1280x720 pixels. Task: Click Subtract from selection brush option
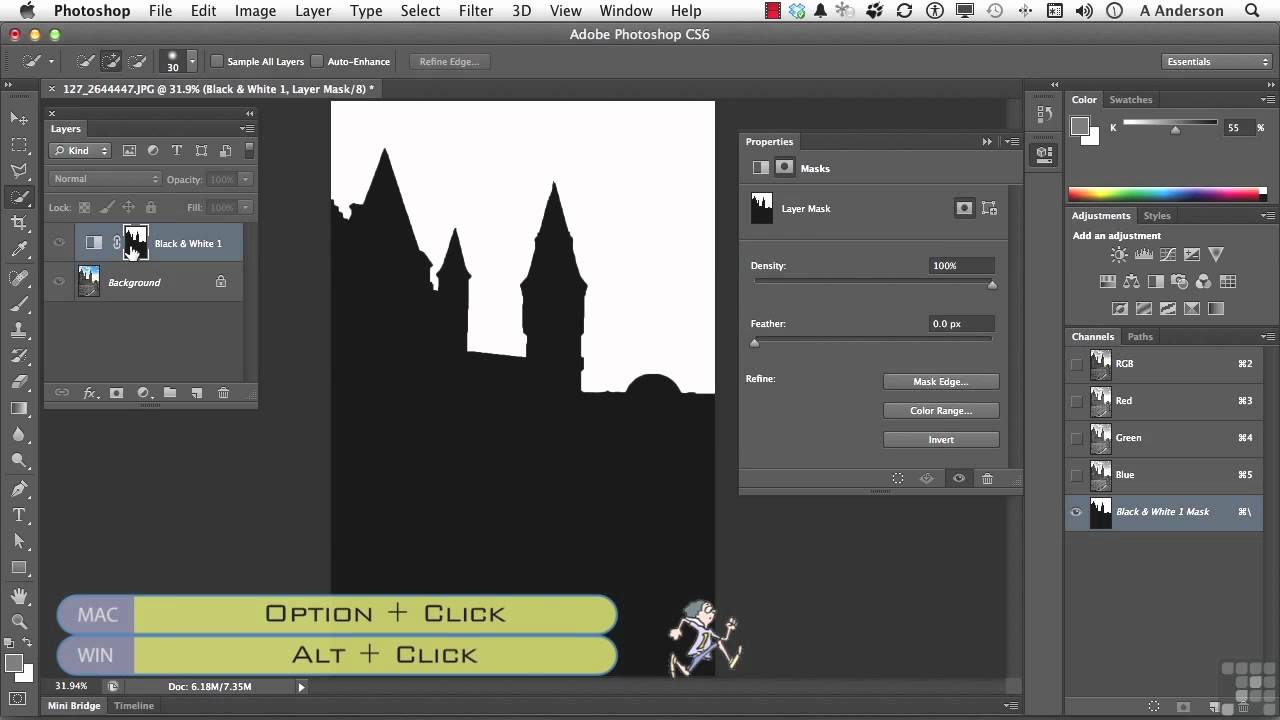click(x=137, y=61)
